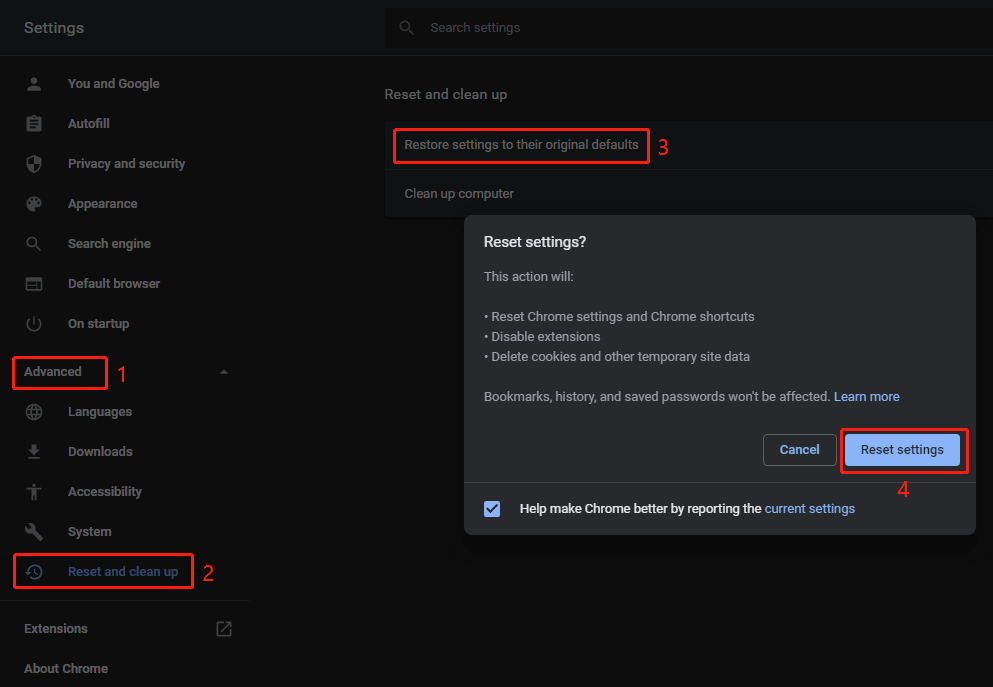Open Autofill settings

coord(89,123)
